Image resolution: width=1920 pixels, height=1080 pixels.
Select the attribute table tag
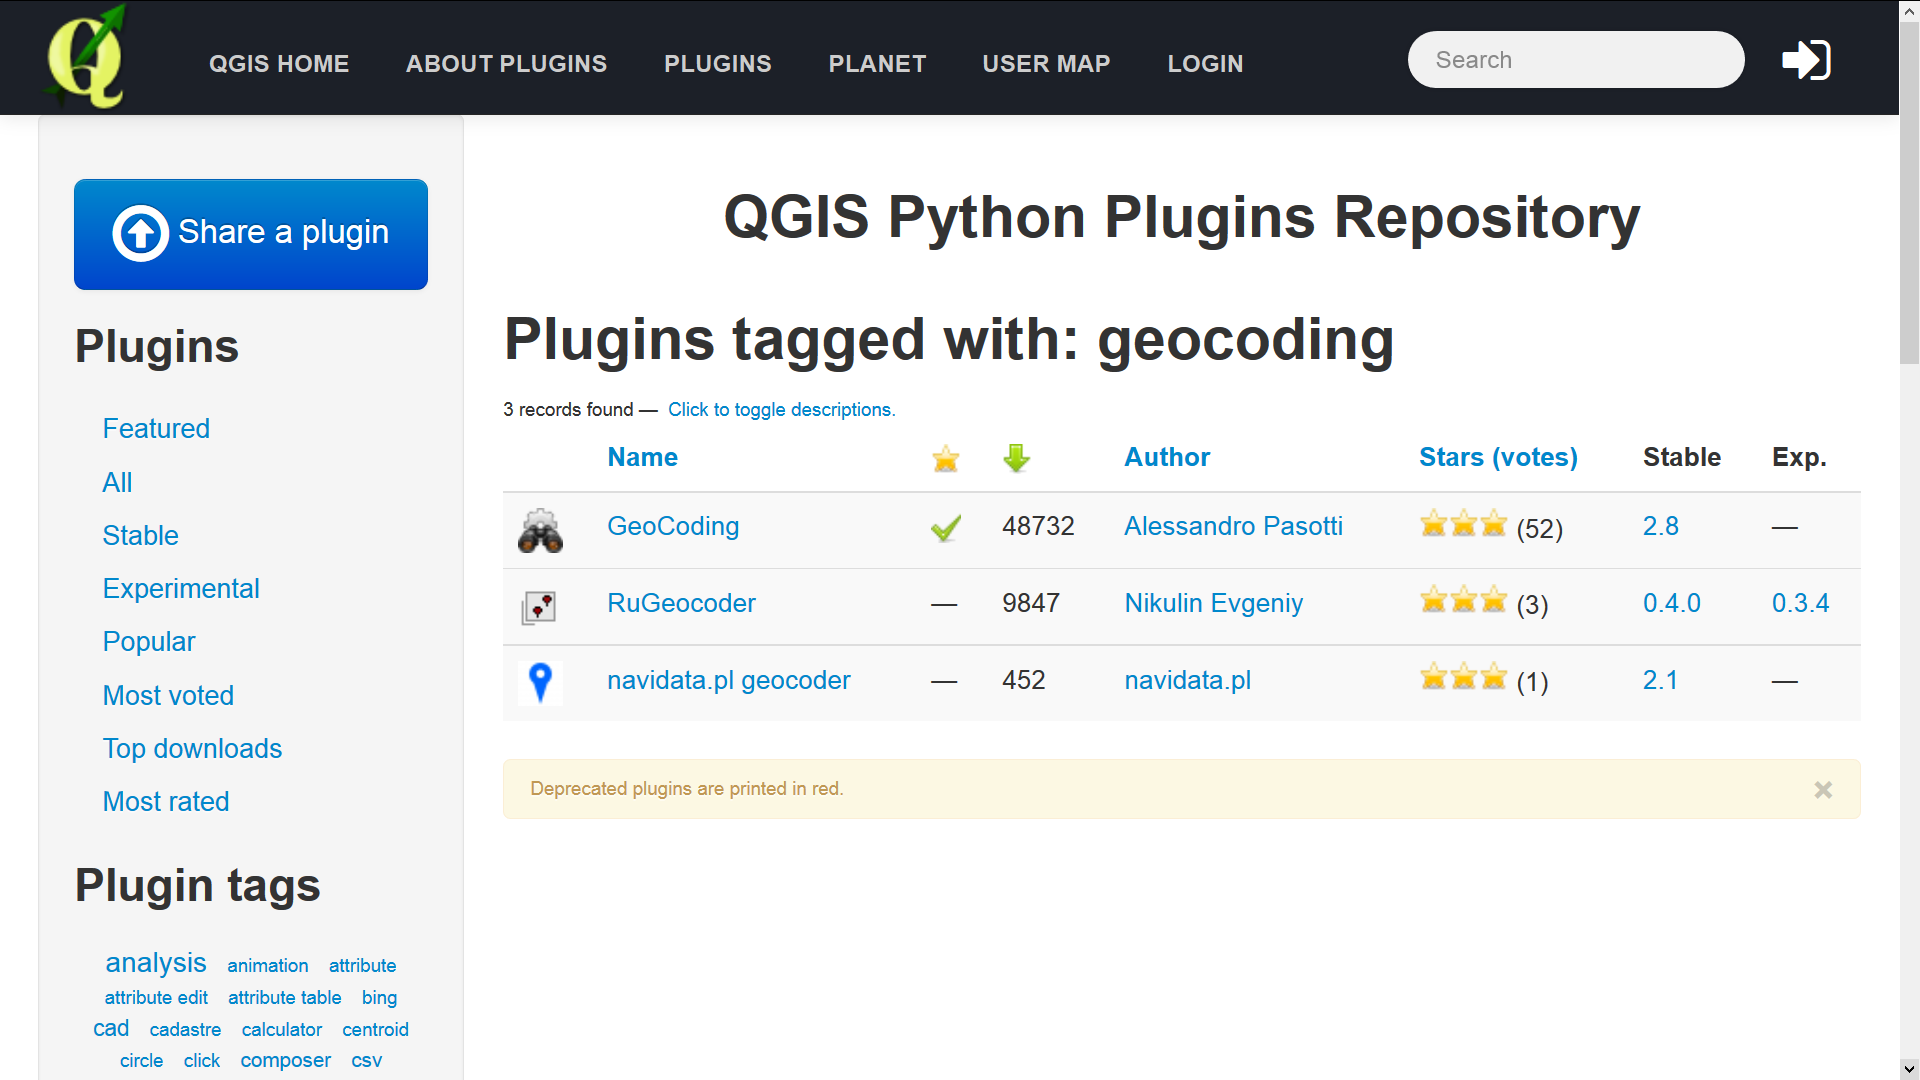pyautogui.click(x=284, y=998)
